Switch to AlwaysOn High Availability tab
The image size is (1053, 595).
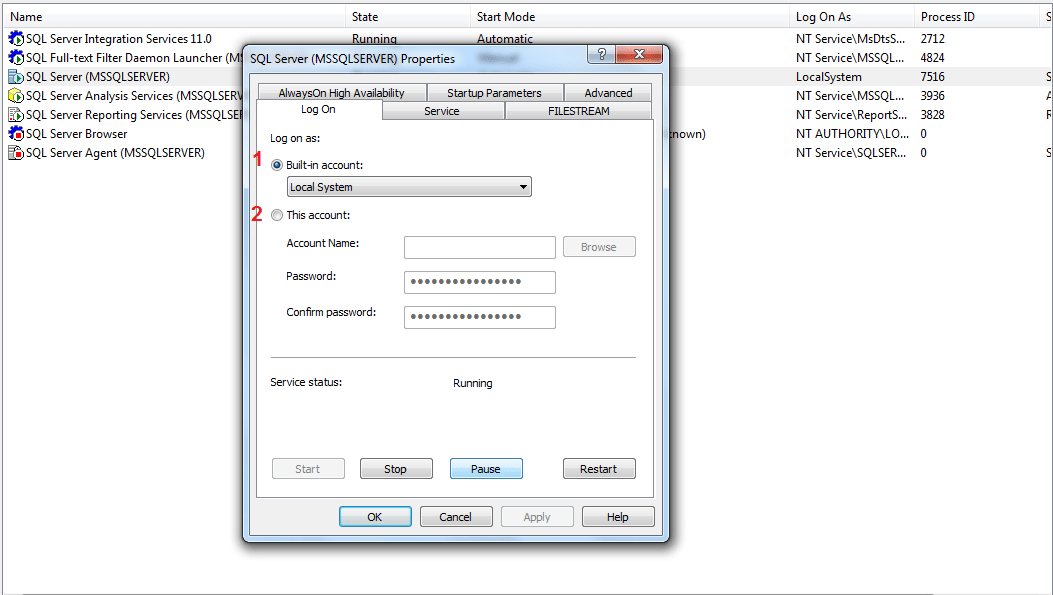[341, 93]
